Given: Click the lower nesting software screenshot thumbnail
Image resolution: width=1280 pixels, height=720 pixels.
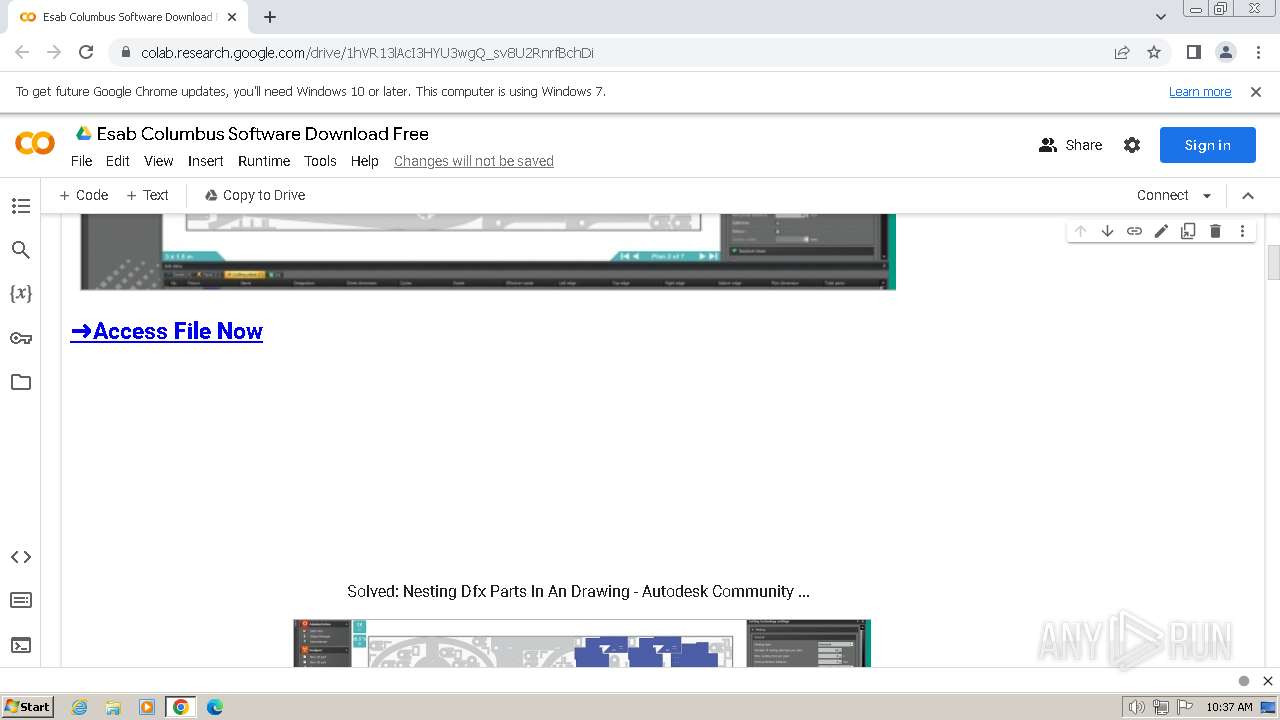Looking at the screenshot, I should pyautogui.click(x=582, y=643).
